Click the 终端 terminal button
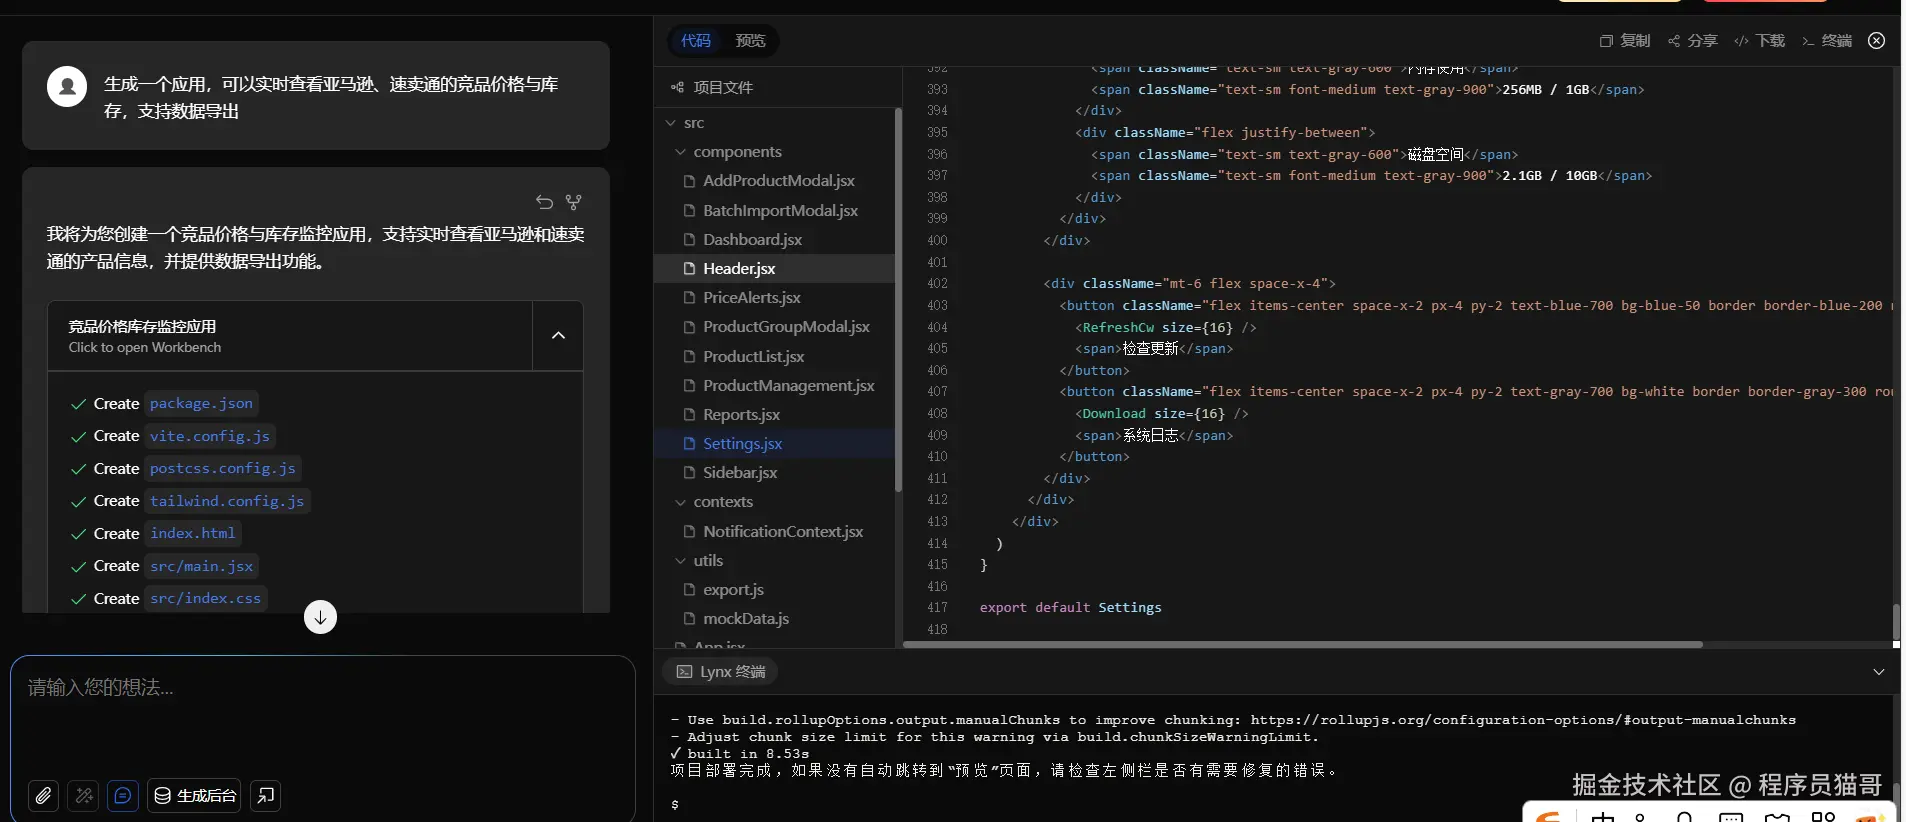 1827,41
